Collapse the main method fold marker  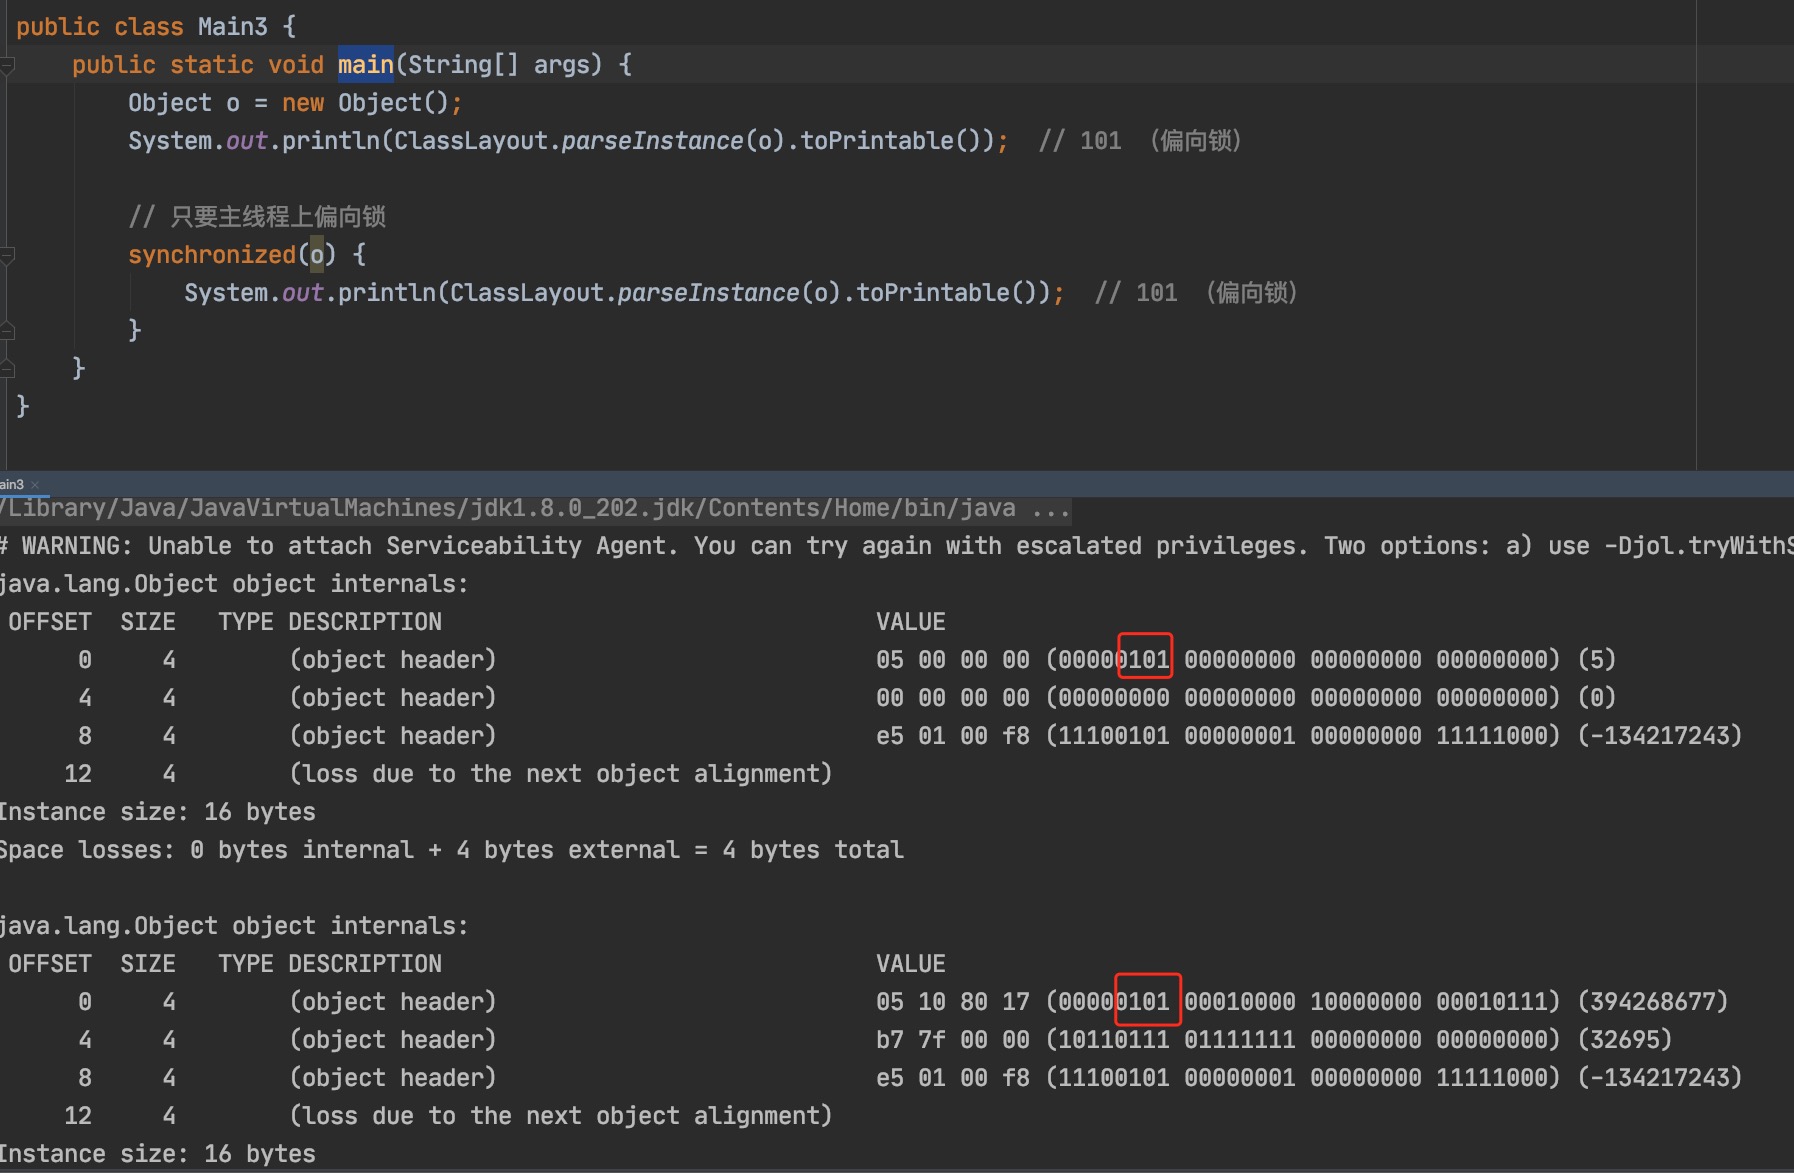point(7,66)
